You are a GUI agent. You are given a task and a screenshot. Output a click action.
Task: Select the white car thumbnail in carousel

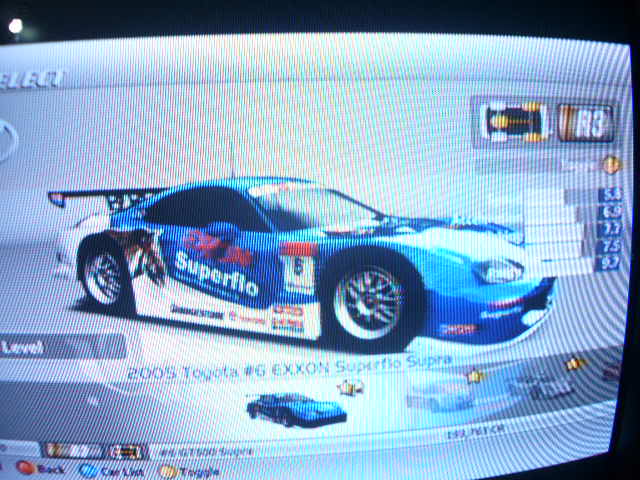pos(440,397)
